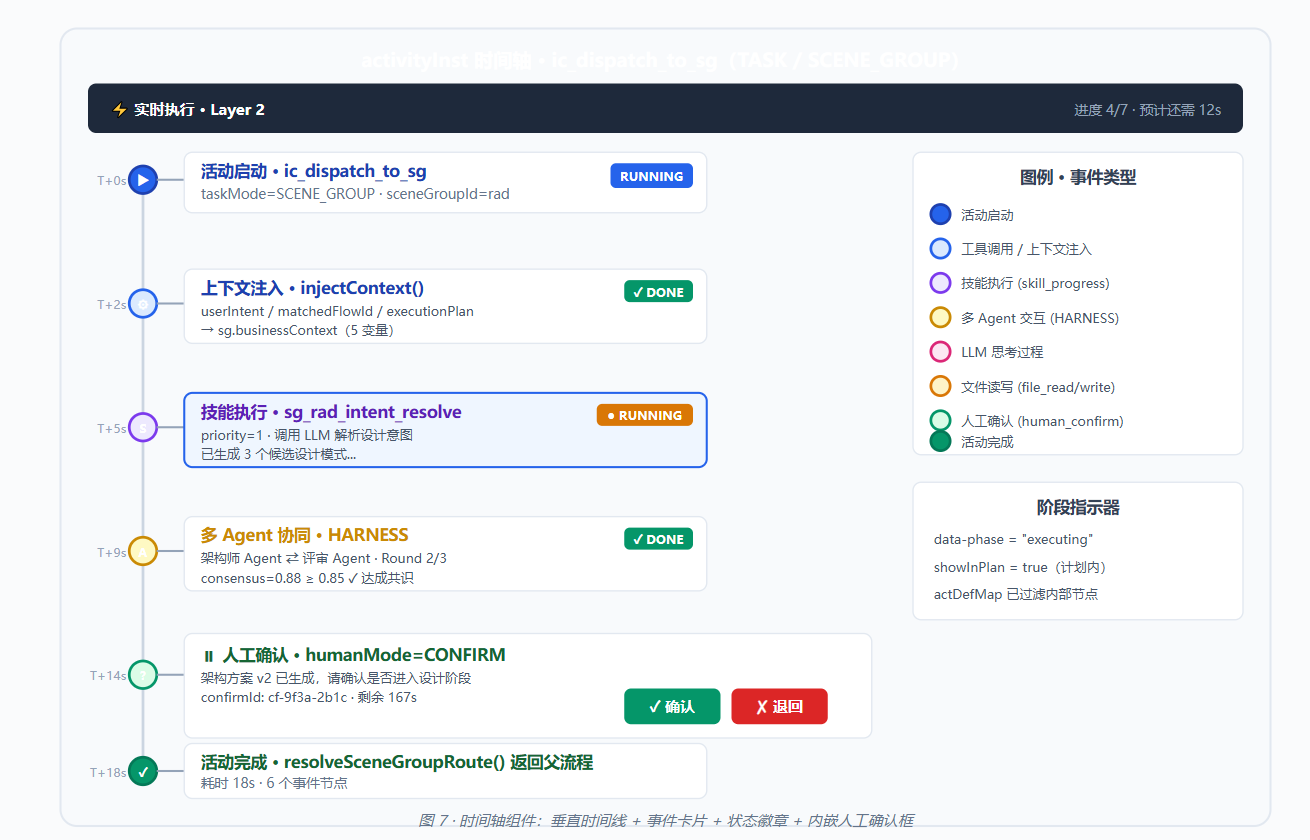Viewport: 1310px width, 840px height.
Task: Click the T+14s timestamp label
Action: tap(108, 676)
